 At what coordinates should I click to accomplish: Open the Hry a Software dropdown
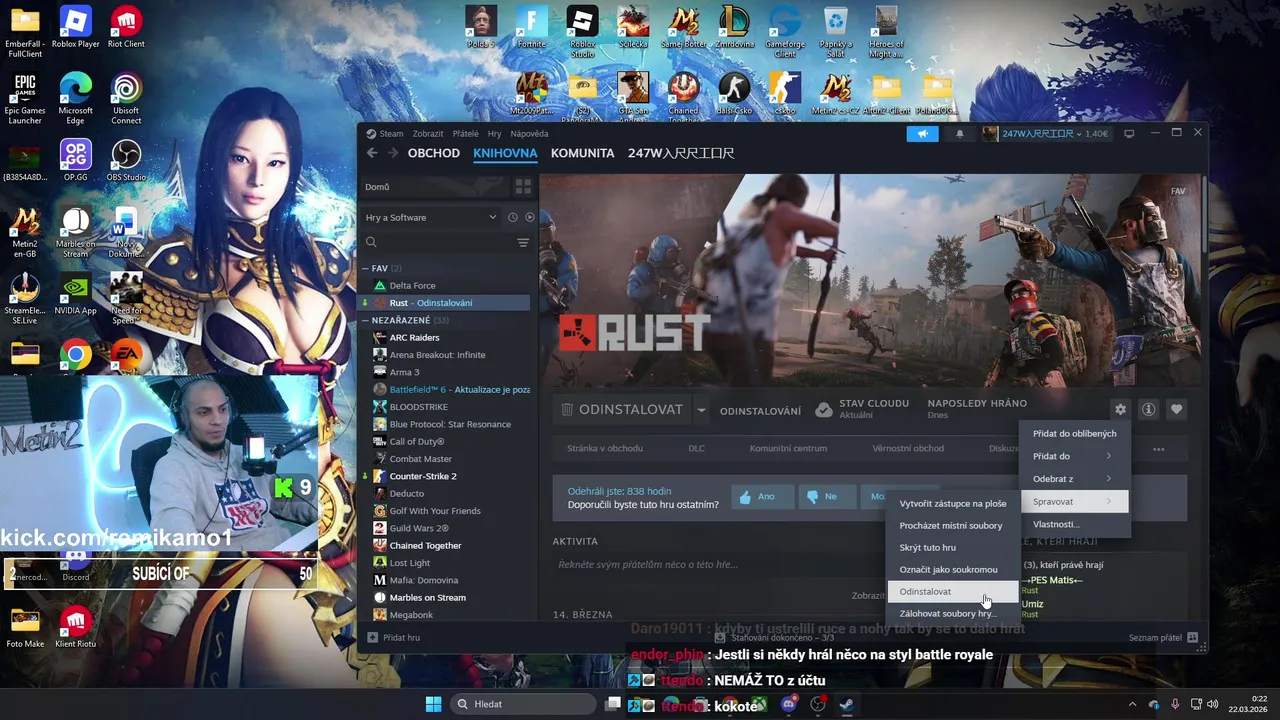click(430, 217)
